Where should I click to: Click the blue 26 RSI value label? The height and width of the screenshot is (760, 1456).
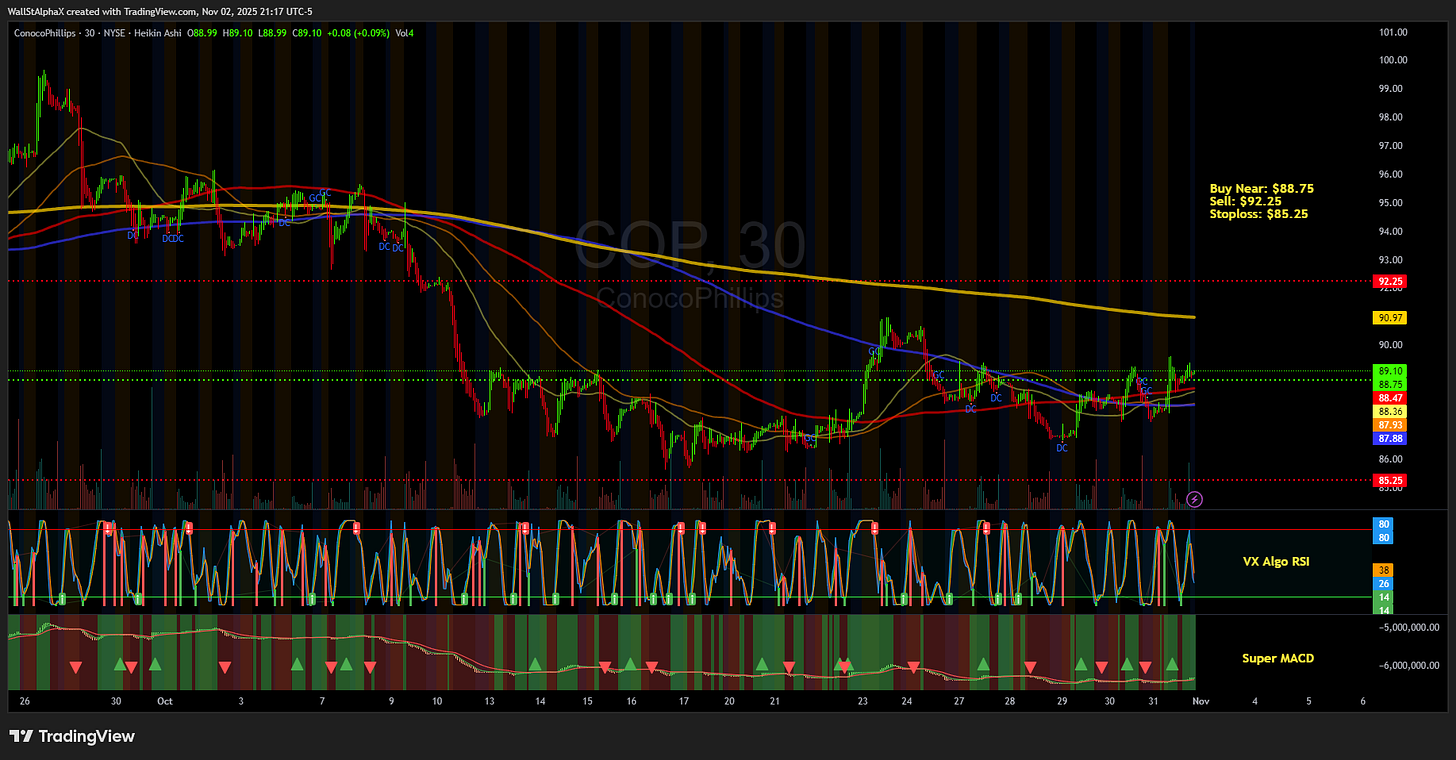(x=1385, y=583)
